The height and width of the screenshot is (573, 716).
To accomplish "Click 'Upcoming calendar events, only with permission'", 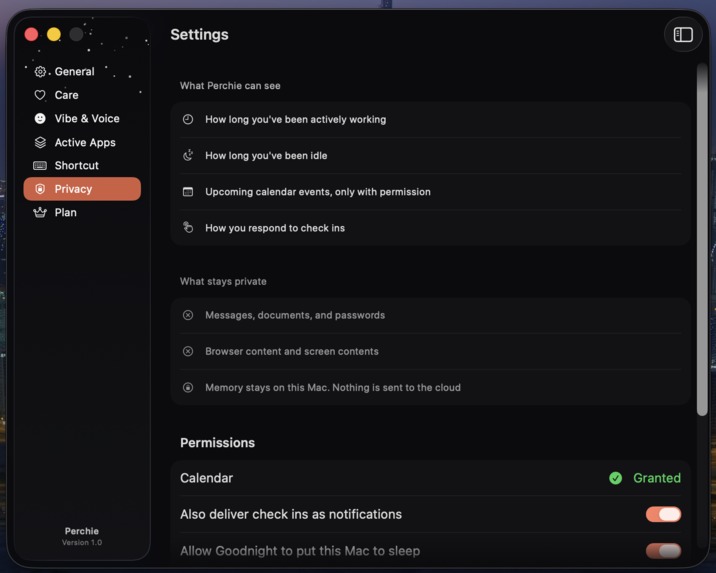I will [x=318, y=192].
